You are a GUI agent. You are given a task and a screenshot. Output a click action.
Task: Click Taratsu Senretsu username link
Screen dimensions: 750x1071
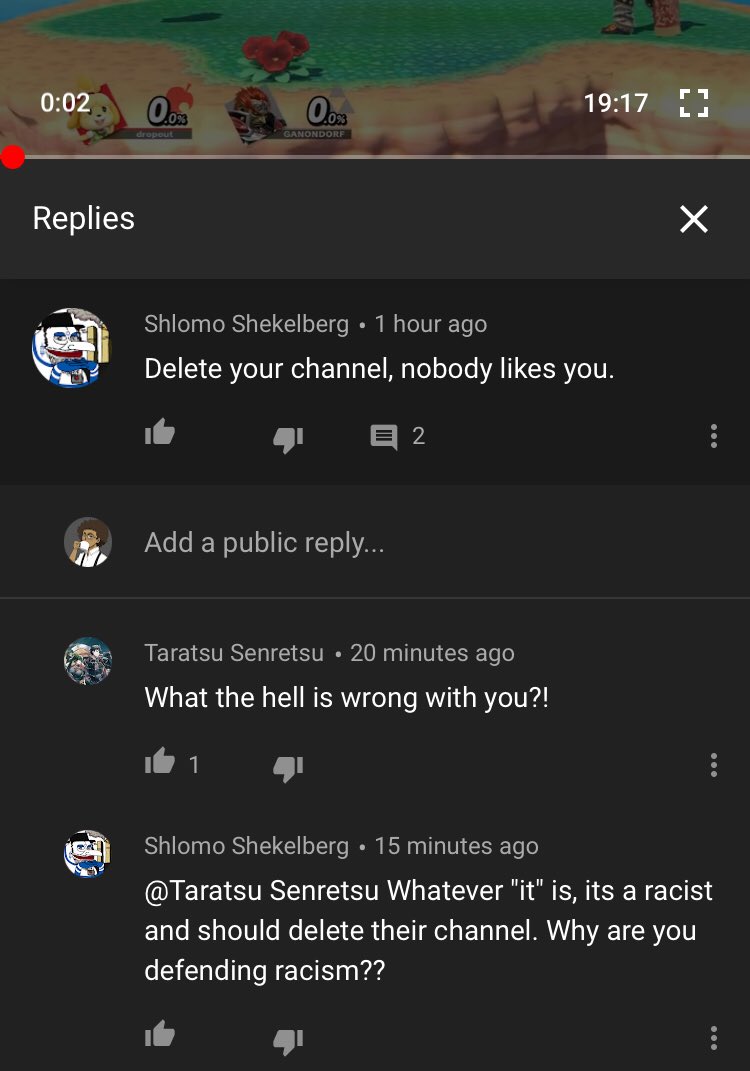click(x=234, y=653)
